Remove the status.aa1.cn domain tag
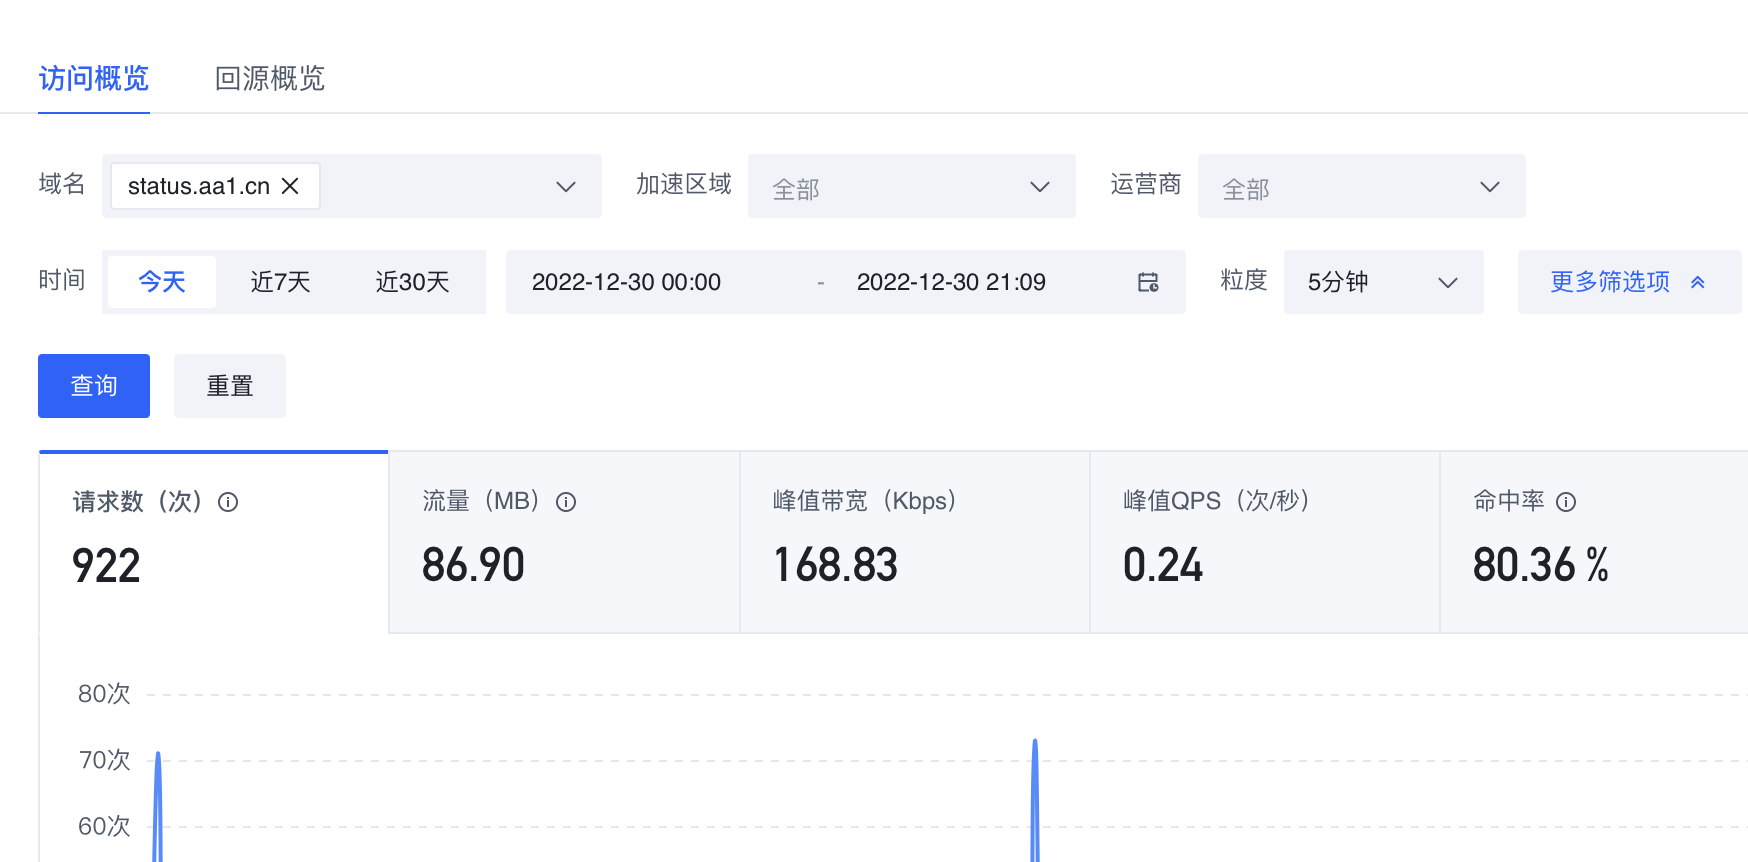1748x862 pixels. click(x=290, y=186)
